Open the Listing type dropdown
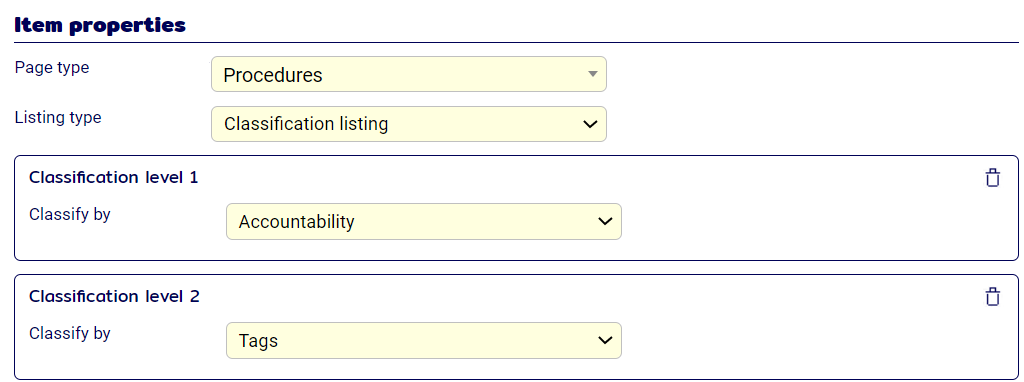This screenshot has height=382, width=1024. [x=409, y=124]
